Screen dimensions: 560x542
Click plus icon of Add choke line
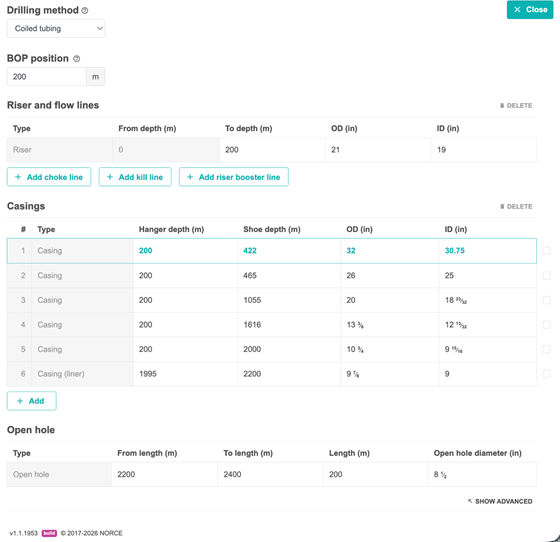pos(18,177)
